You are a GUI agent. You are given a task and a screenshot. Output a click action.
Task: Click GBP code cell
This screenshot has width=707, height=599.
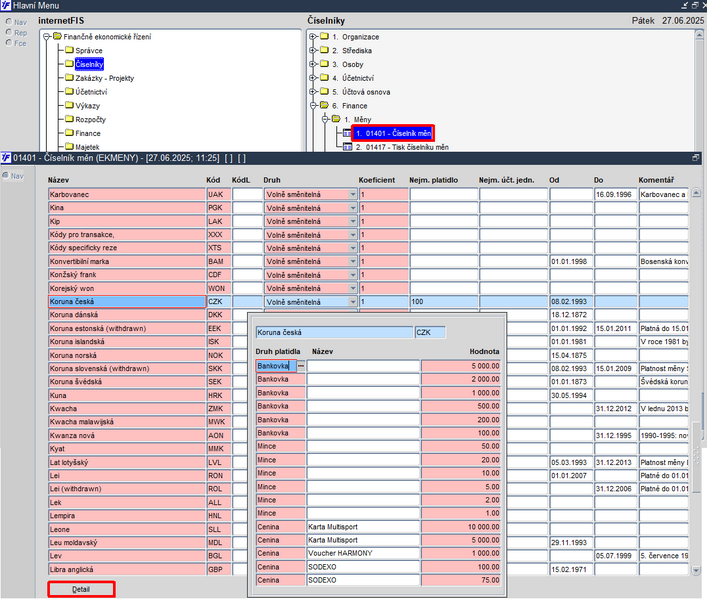pos(219,569)
